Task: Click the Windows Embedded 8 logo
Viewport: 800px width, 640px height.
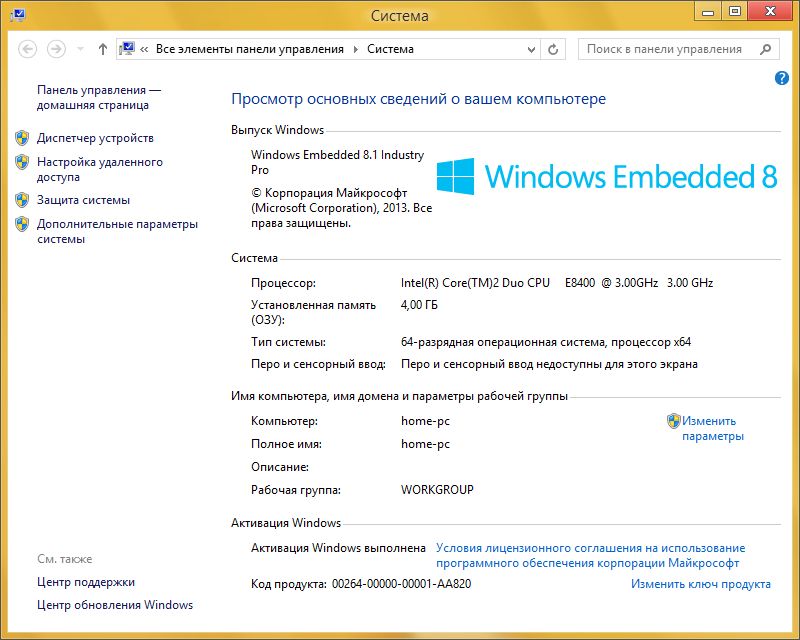Action: click(607, 176)
